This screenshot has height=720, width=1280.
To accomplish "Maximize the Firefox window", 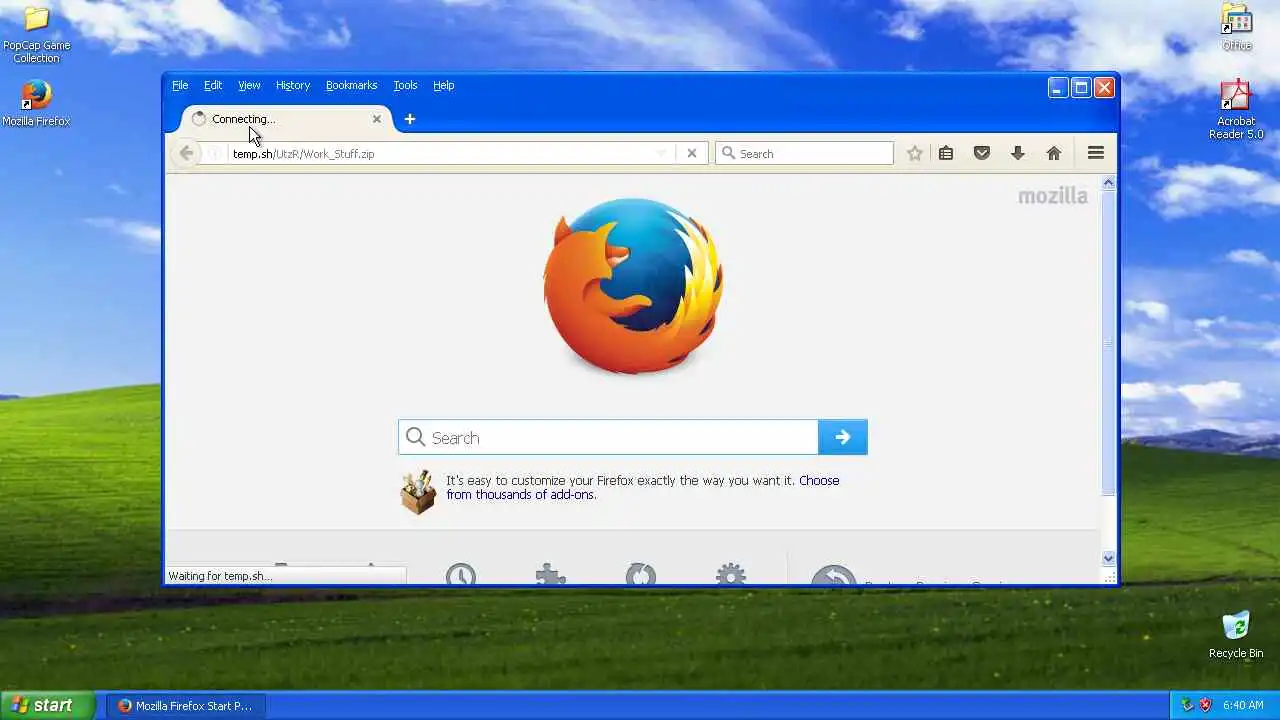I will [1081, 88].
